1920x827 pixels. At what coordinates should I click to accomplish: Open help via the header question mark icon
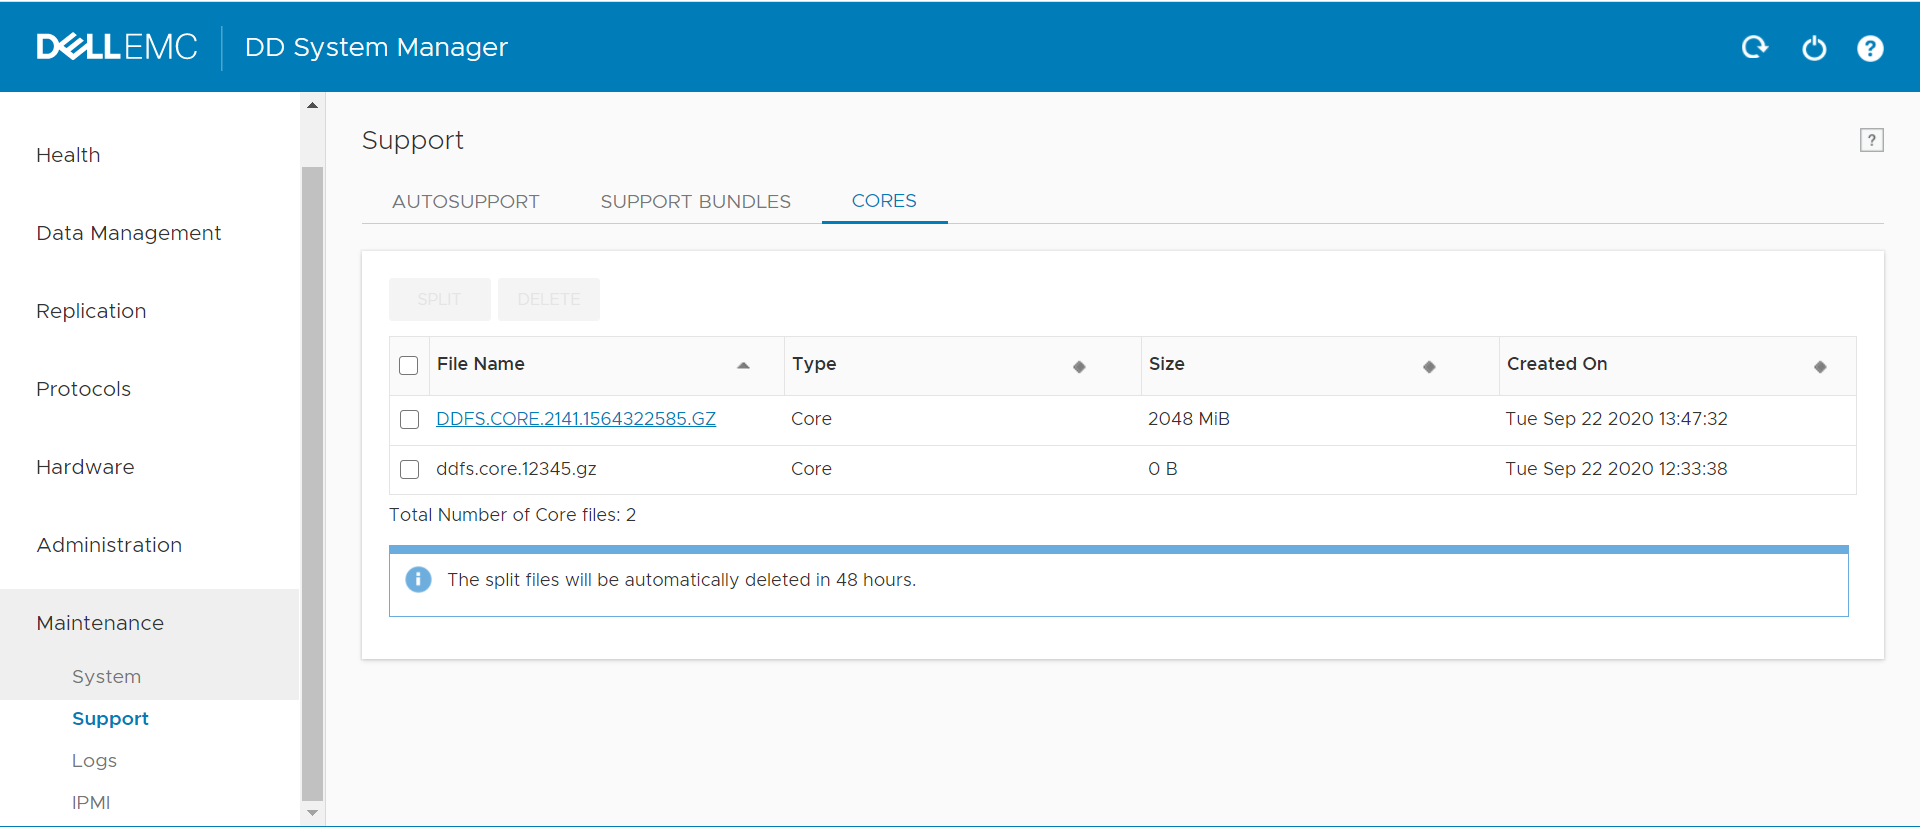coord(1870,48)
